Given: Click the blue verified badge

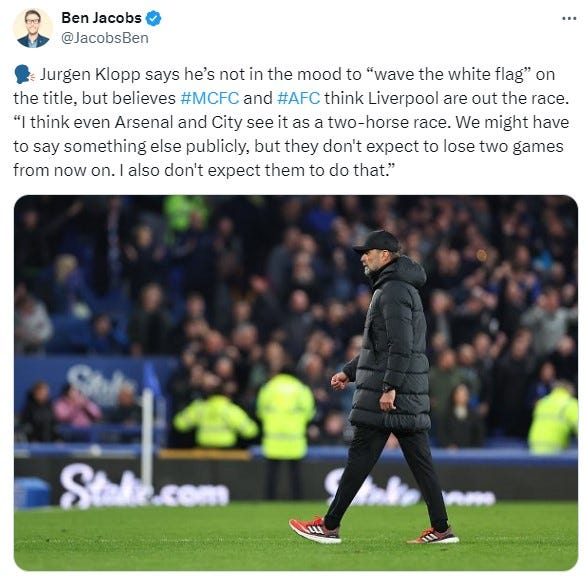Looking at the screenshot, I should click(153, 18).
